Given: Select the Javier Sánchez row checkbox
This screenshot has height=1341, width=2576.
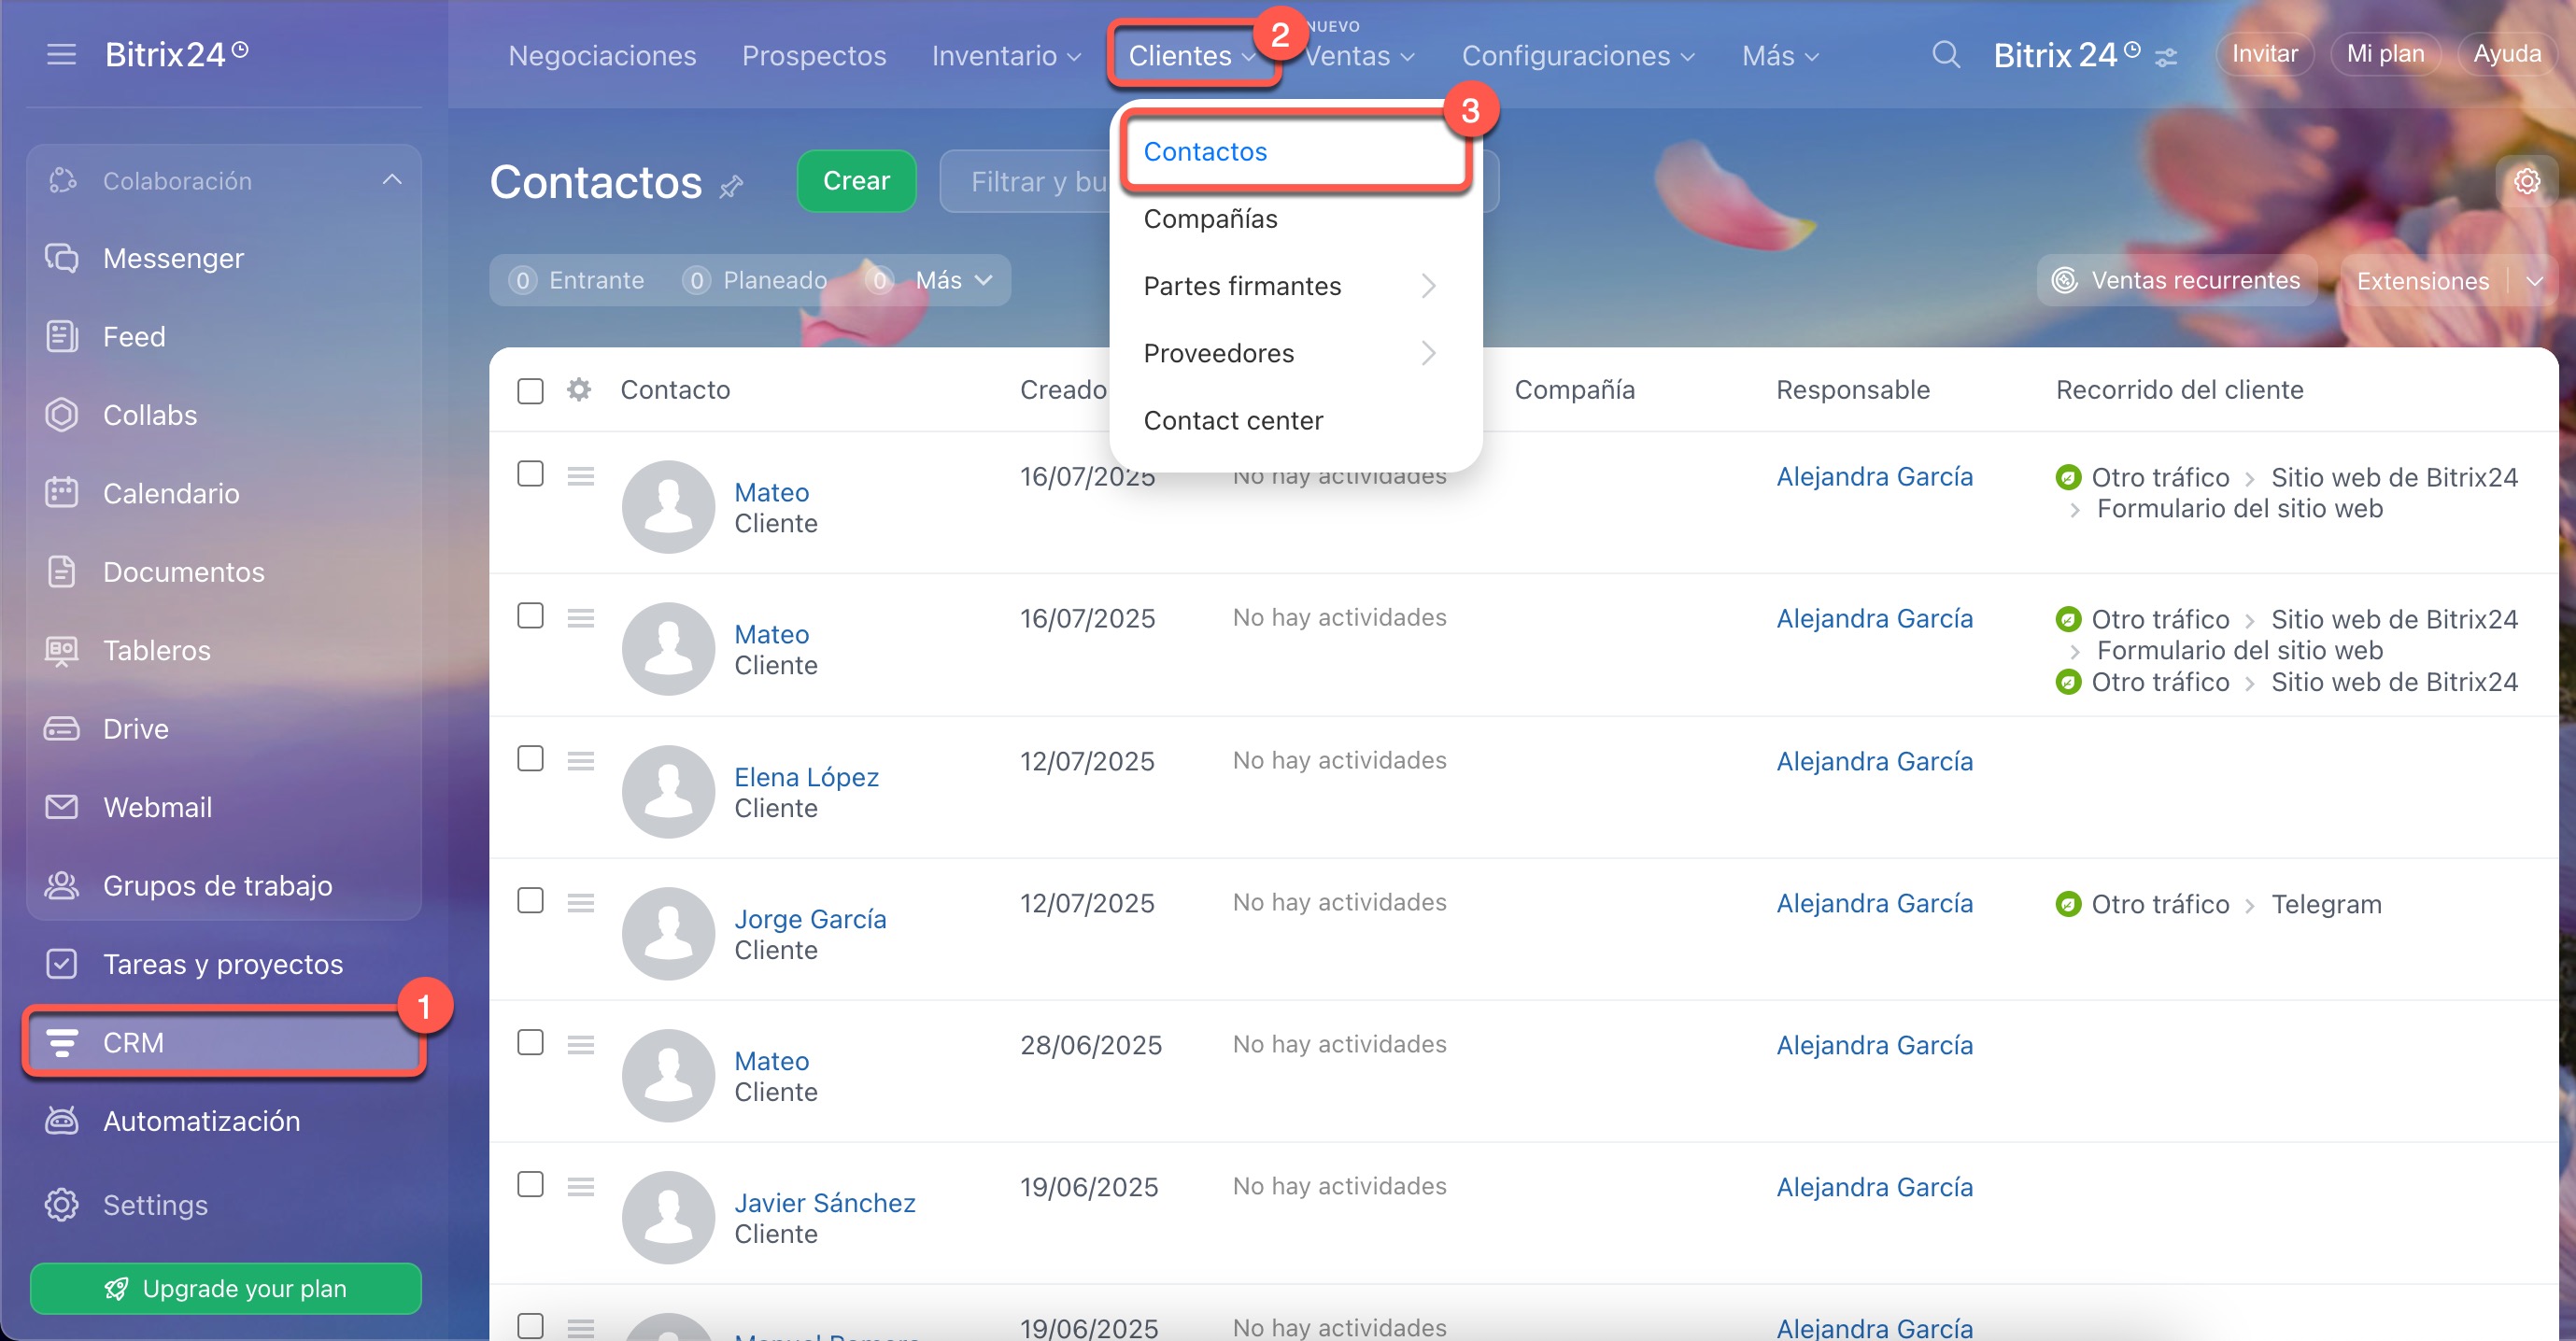Looking at the screenshot, I should tap(530, 1184).
